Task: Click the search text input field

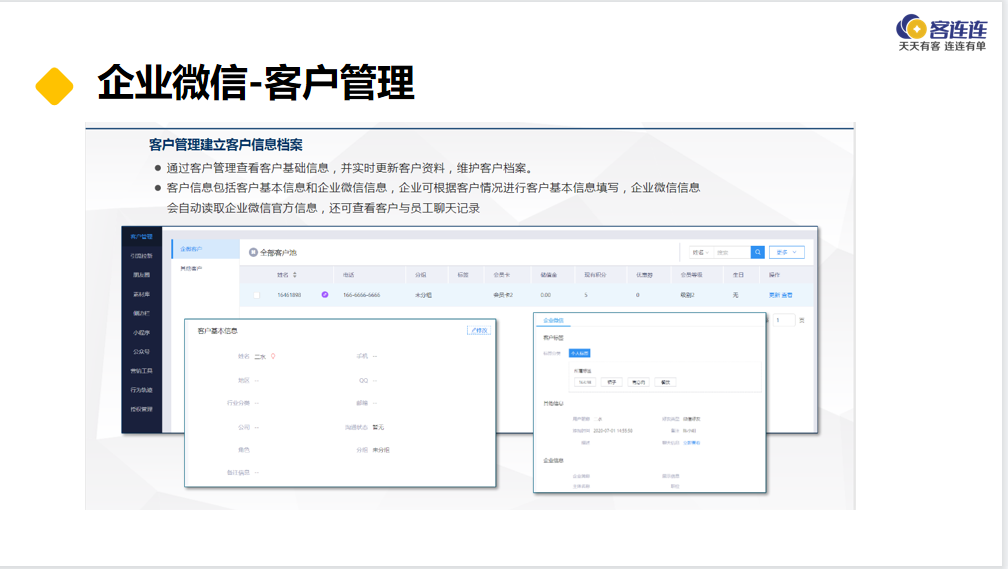Action: pyautogui.click(x=731, y=253)
